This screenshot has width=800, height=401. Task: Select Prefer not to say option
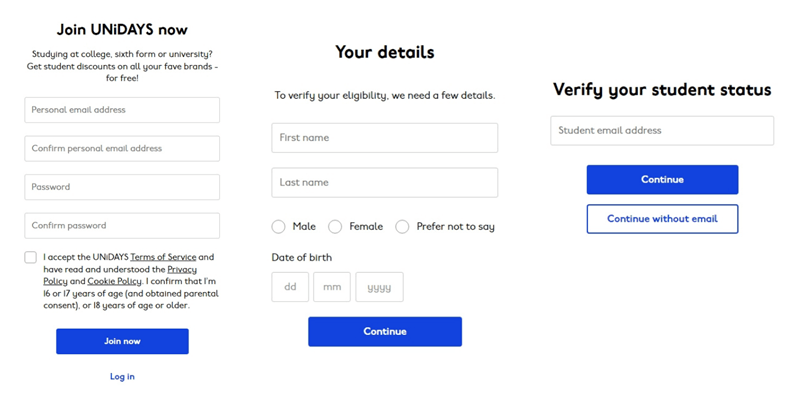tap(402, 227)
